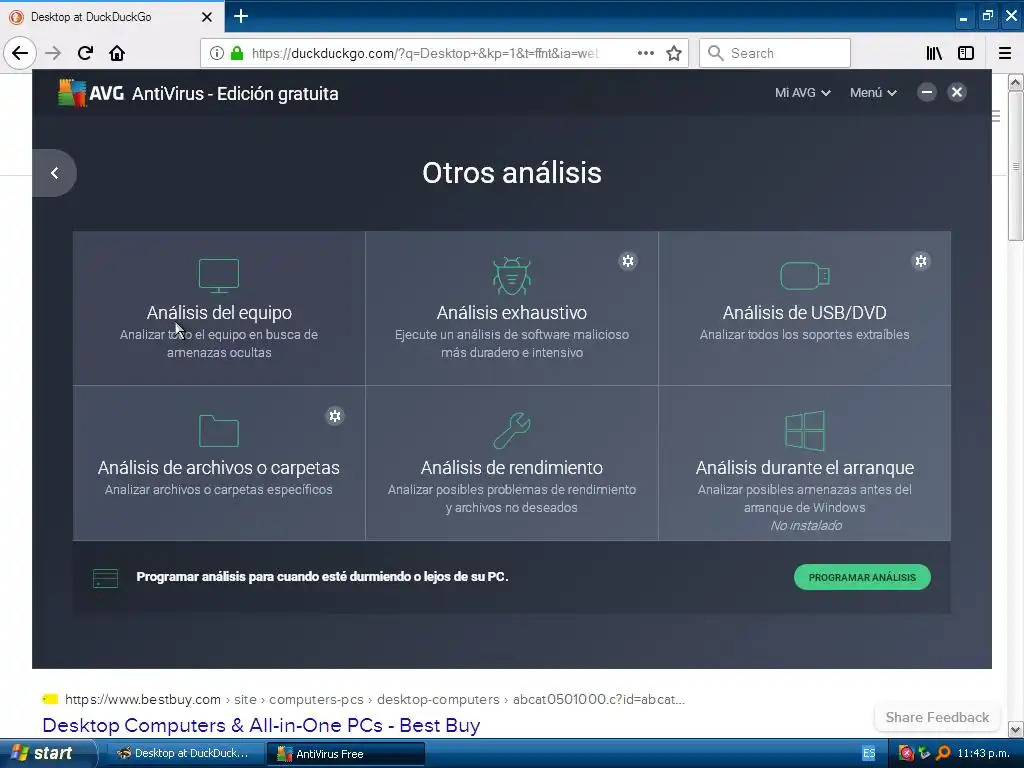Click Firefox back navigation button
Viewport: 1024px width, 768px height.
tap(20, 53)
